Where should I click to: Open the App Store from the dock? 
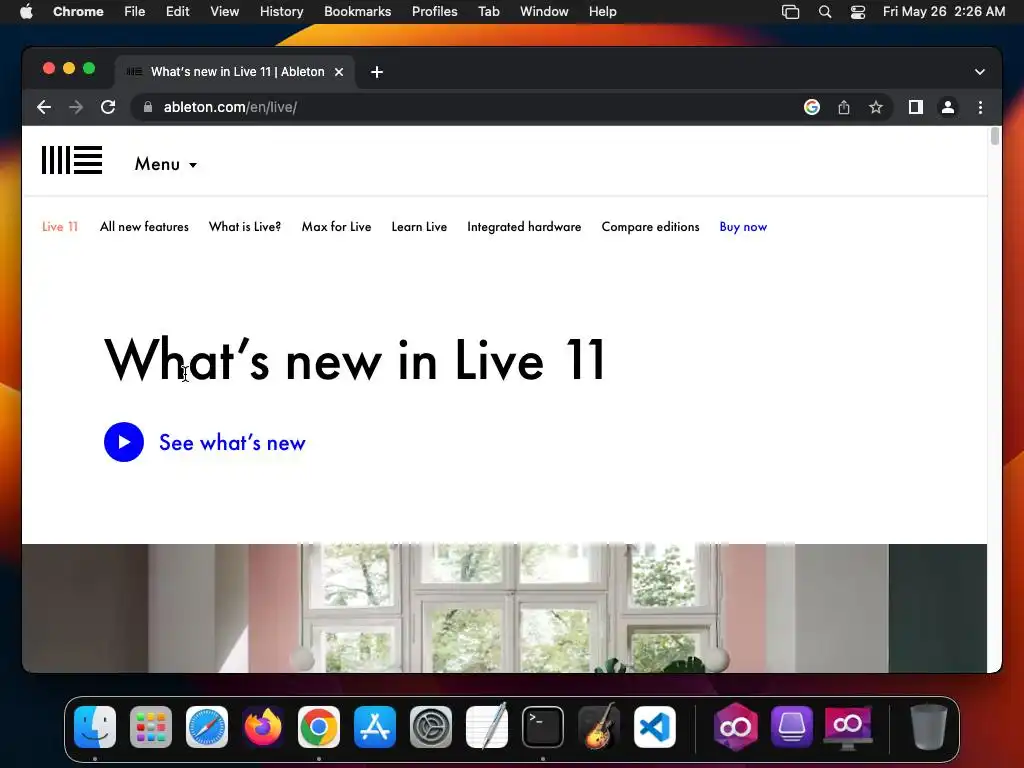pyautogui.click(x=375, y=727)
